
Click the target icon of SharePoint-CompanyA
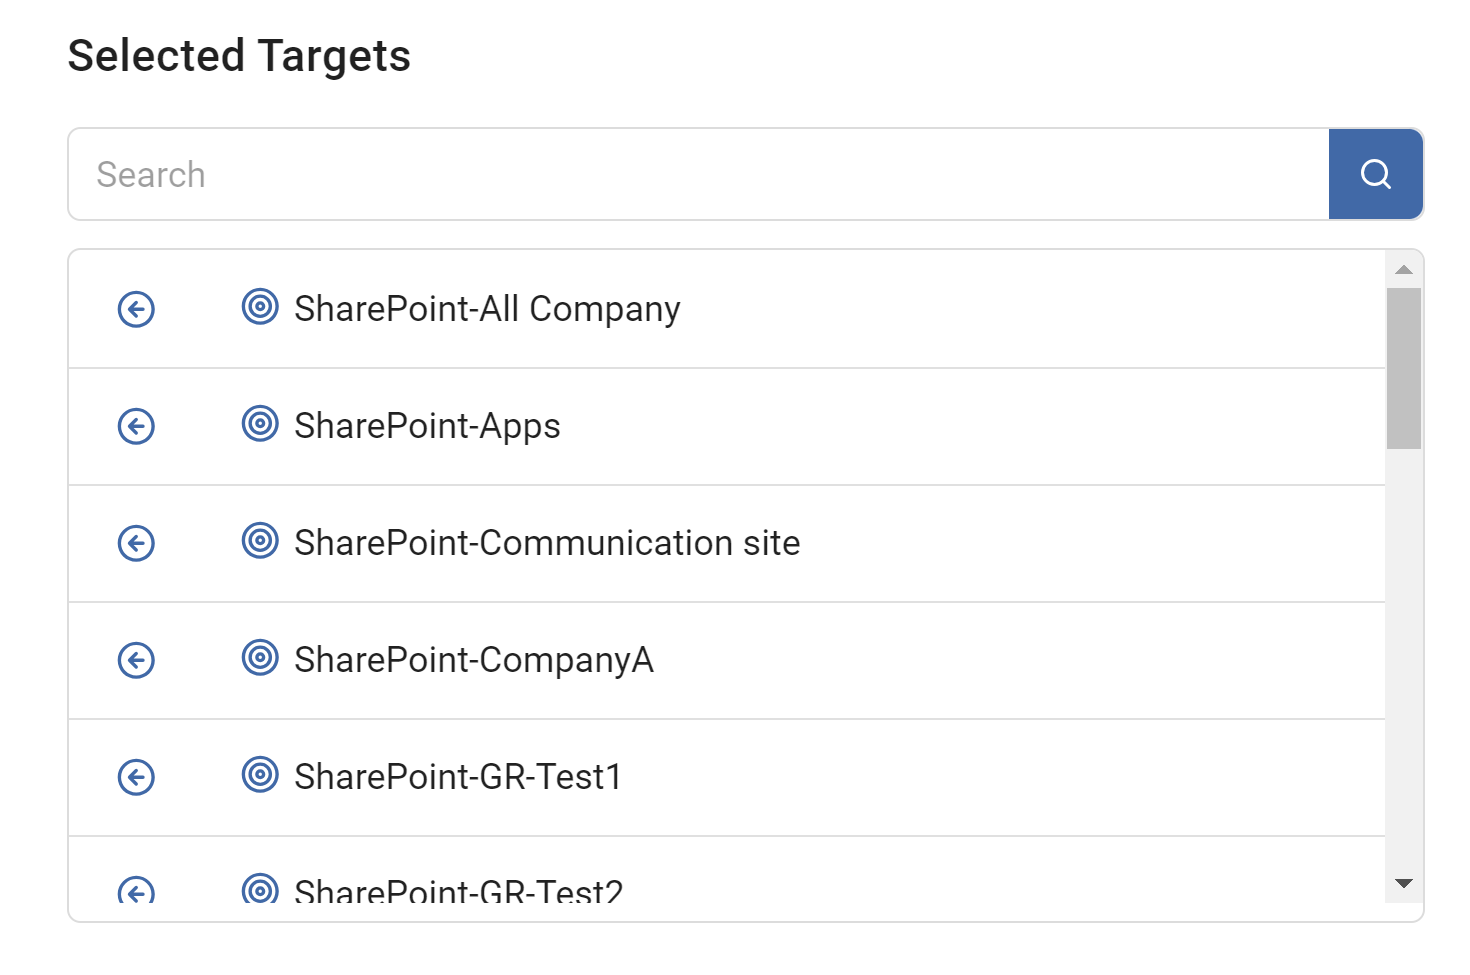[x=260, y=657]
